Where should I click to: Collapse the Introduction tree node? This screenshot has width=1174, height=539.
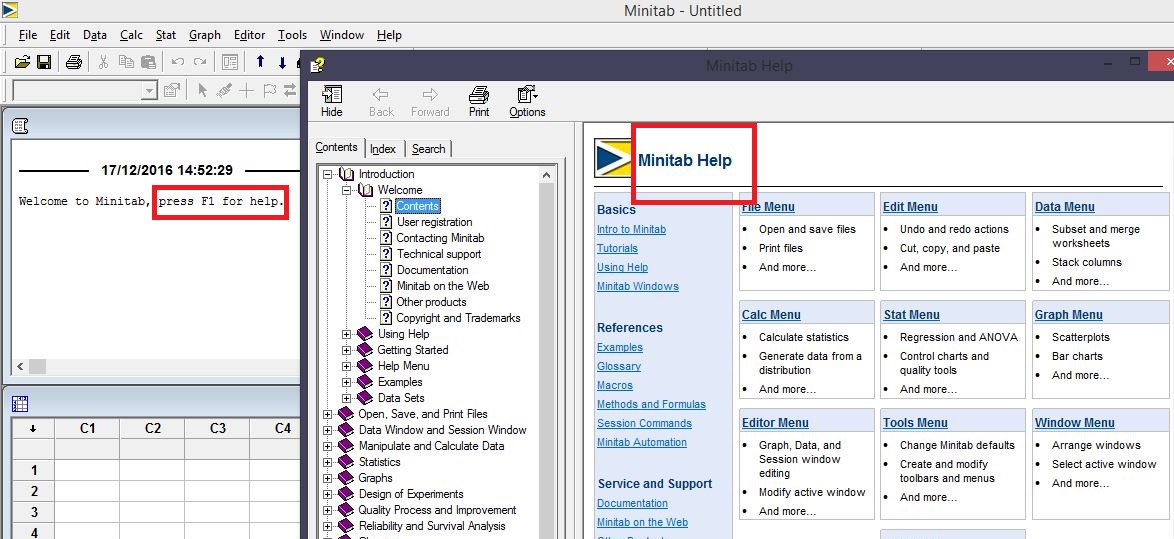click(x=327, y=174)
